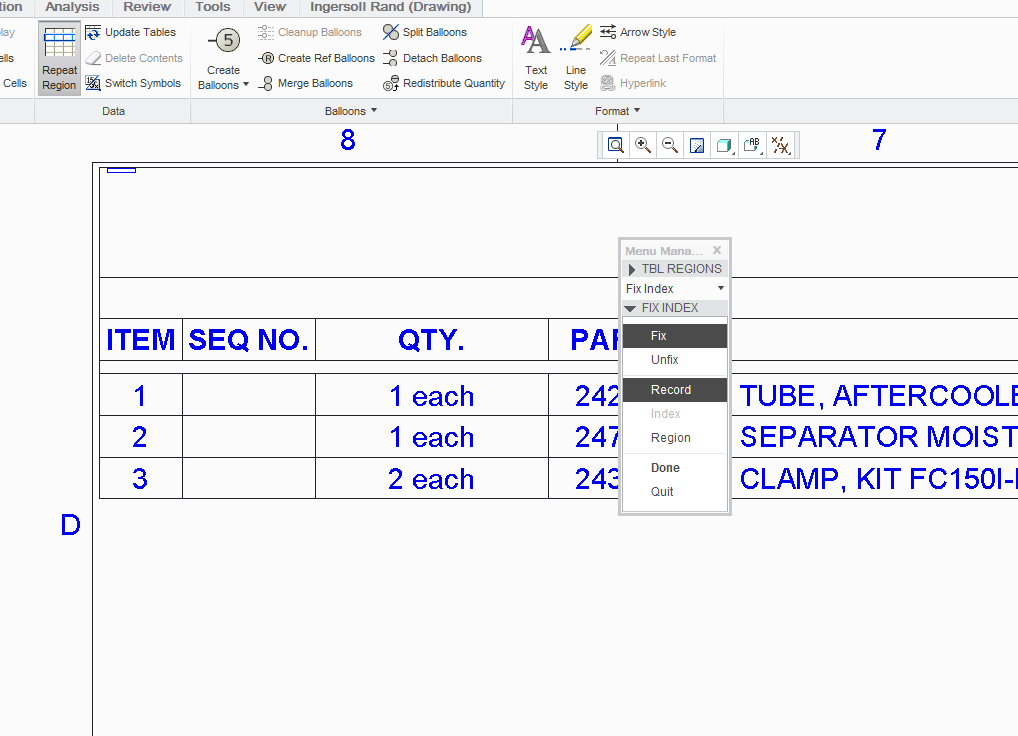Screen dimensions: 1018x736
Task: Click Arrow Style icon
Action: [x=608, y=32]
